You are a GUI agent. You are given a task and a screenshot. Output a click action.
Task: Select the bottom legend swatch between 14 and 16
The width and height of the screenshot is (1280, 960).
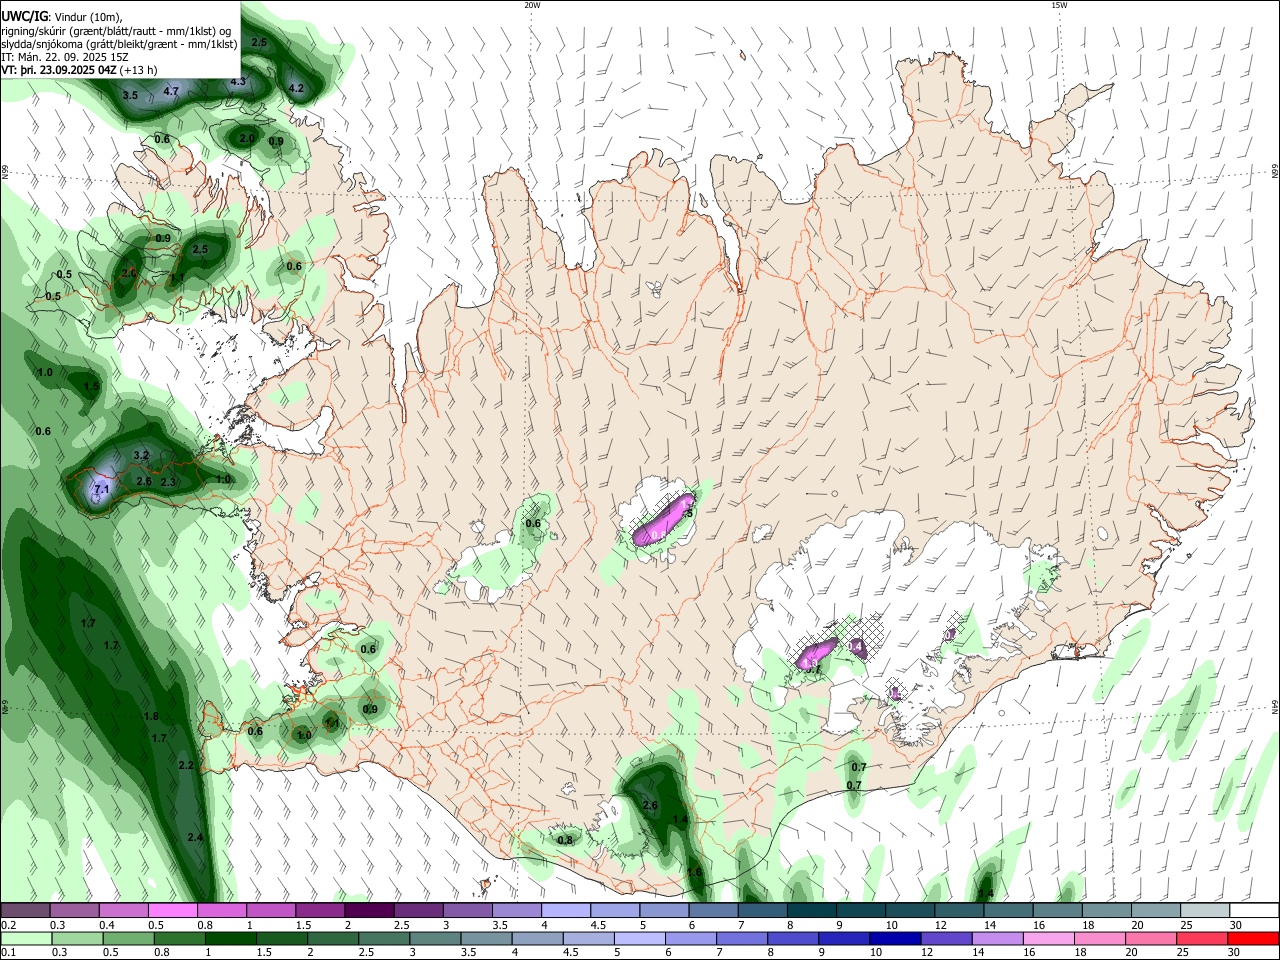coord(996,938)
